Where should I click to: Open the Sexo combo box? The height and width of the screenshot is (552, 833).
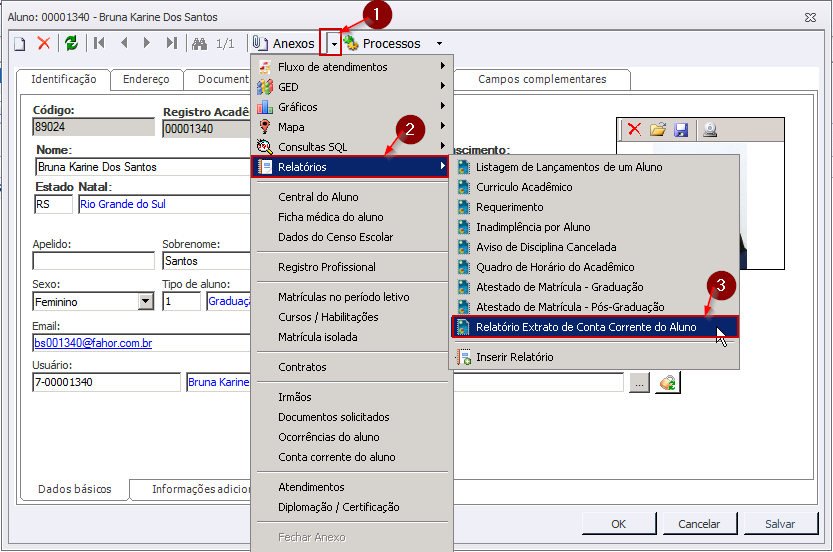point(145,302)
